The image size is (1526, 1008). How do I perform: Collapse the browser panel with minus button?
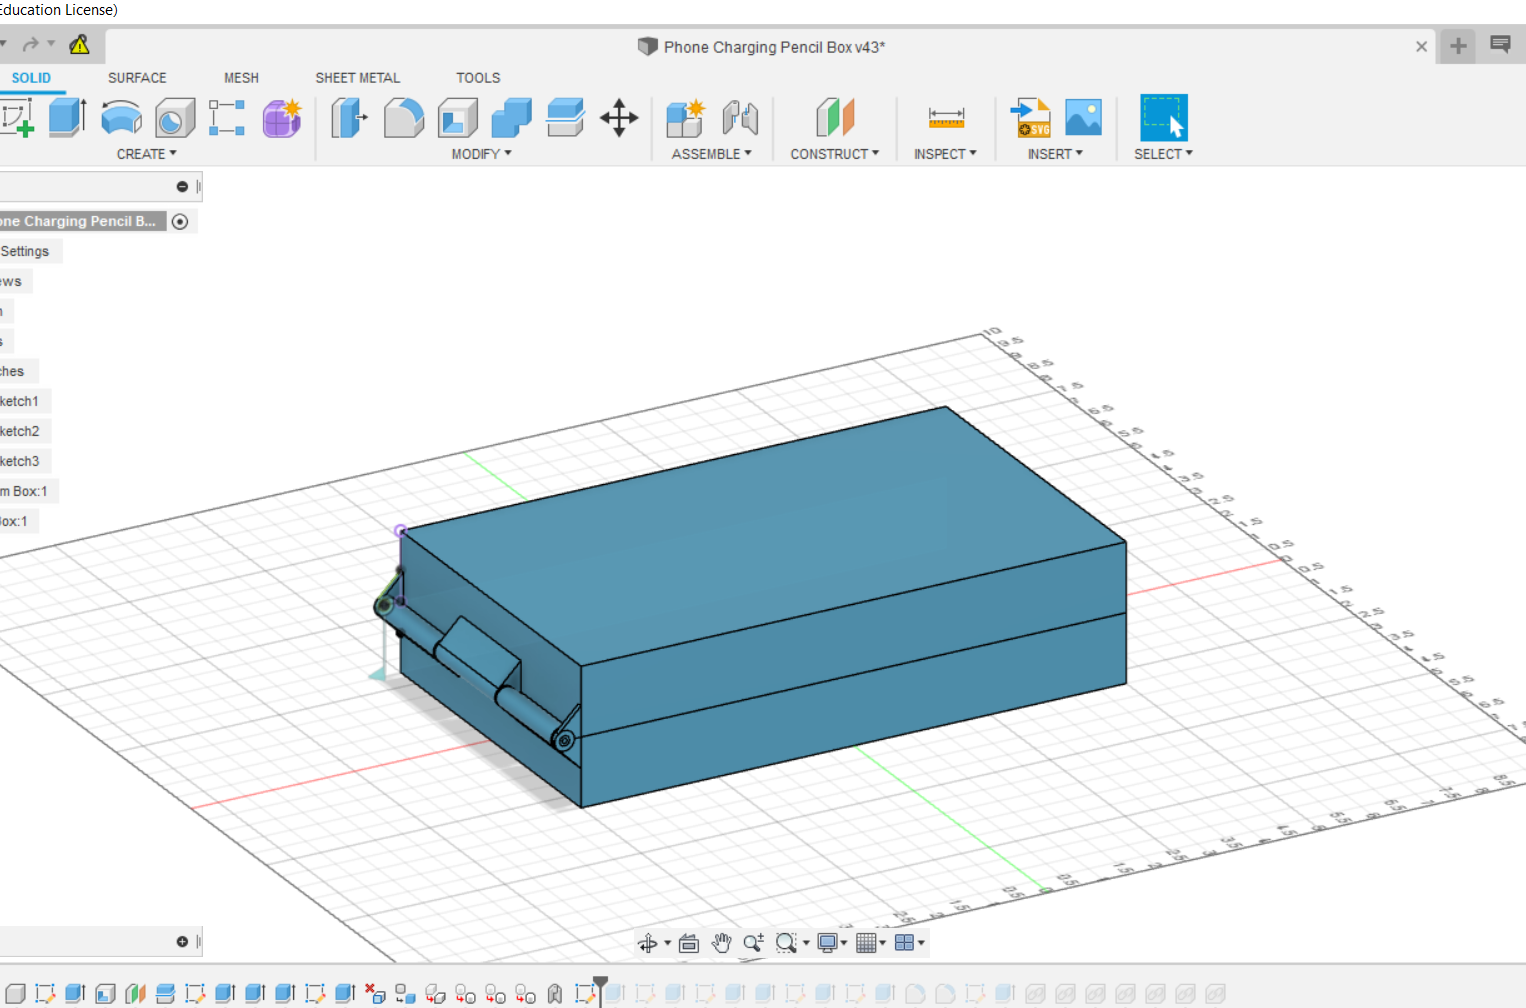pos(182,187)
